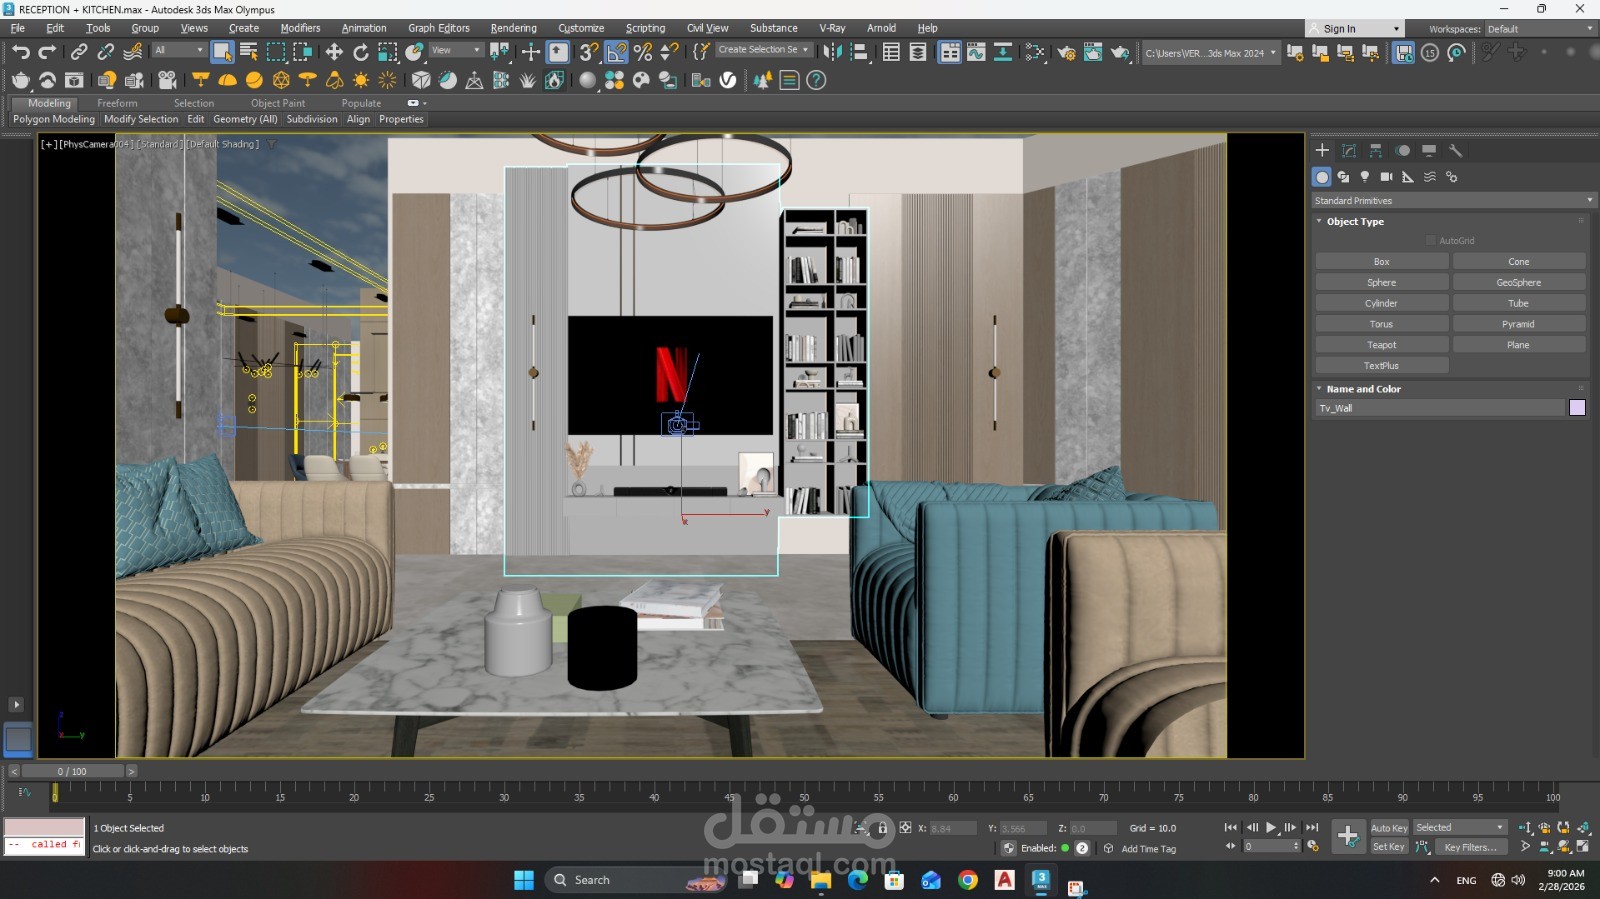
Task: Play the animation
Action: (x=1270, y=828)
